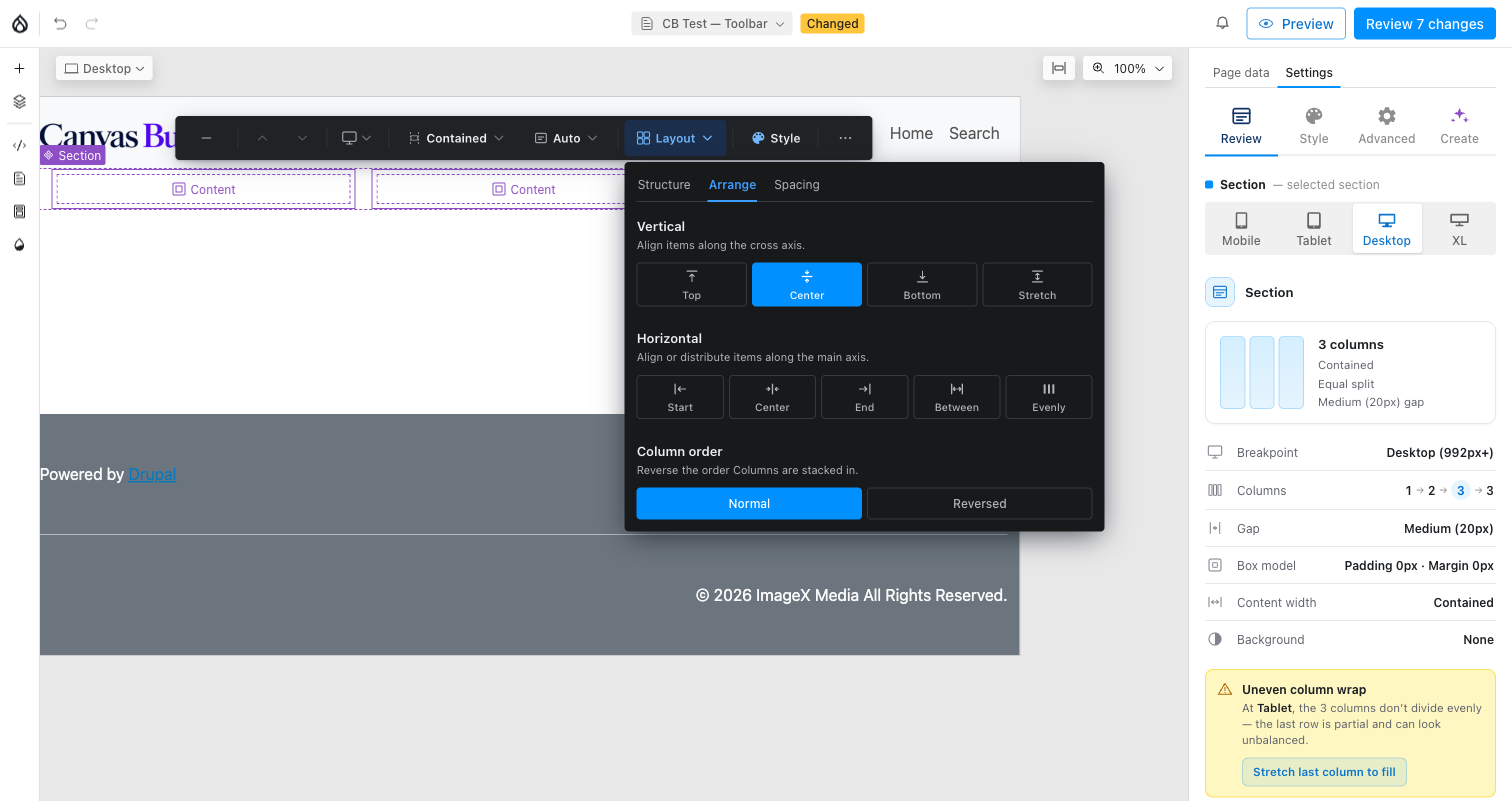The width and height of the screenshot is (1512, 801).
Task: Open the layers icon in left sidebar
Action: tap(19, 102)
